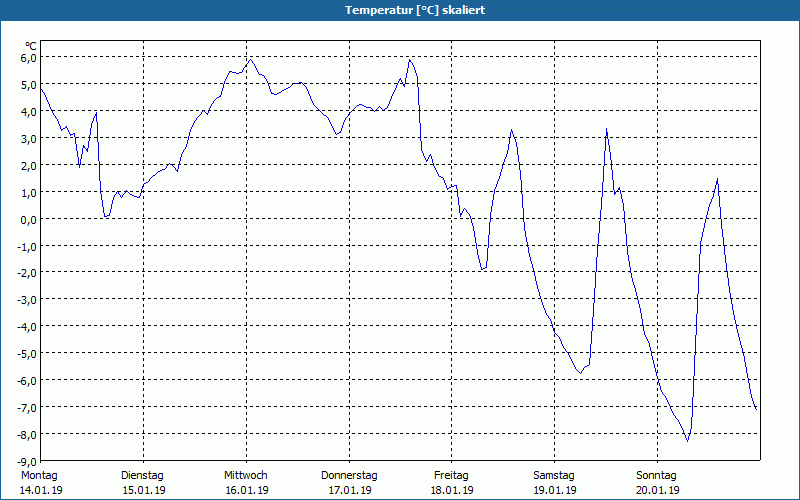The width and height of the screenshot is (800, 500).
Task: Click the 3,0 y-axis label
Action: pos(29,139)
